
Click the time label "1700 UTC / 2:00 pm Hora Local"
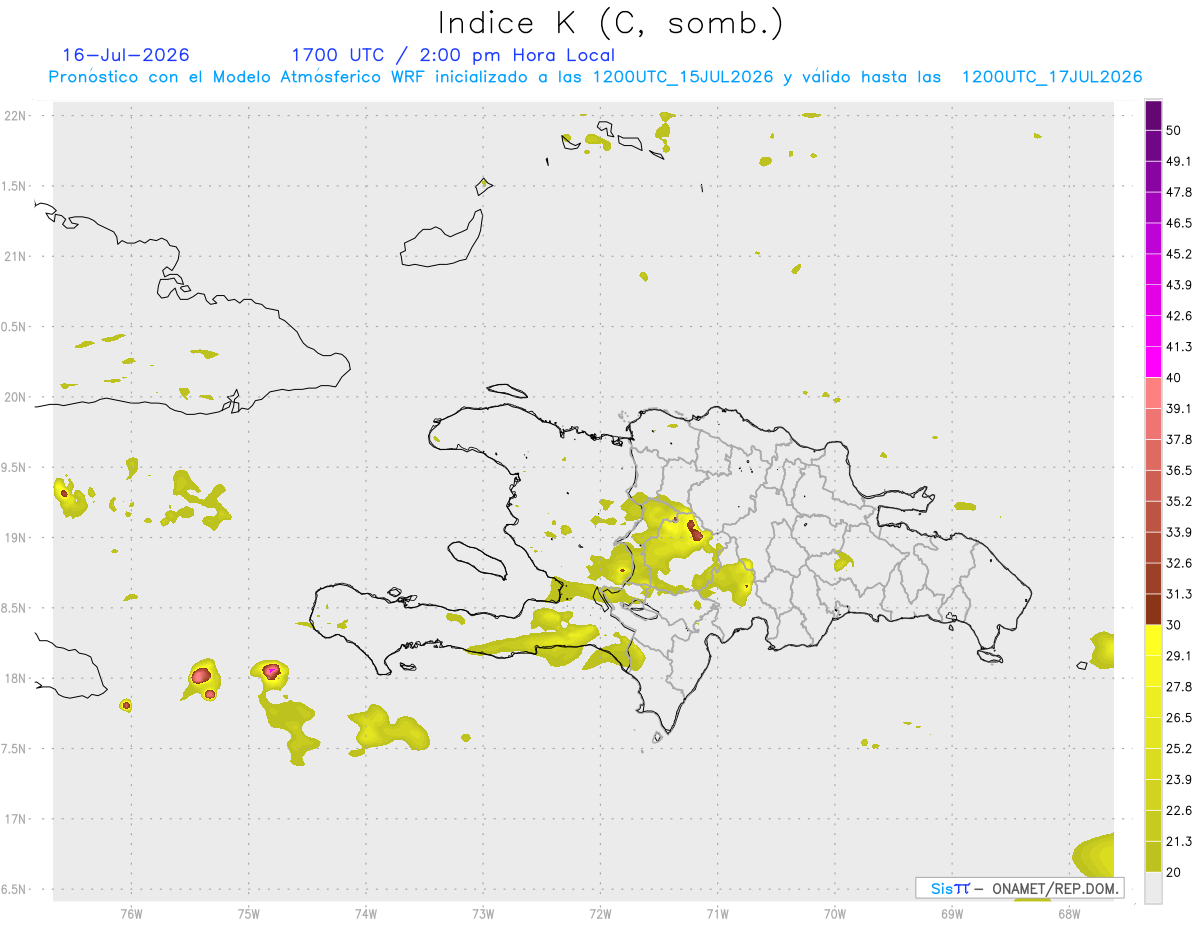(x=453, y=55)
